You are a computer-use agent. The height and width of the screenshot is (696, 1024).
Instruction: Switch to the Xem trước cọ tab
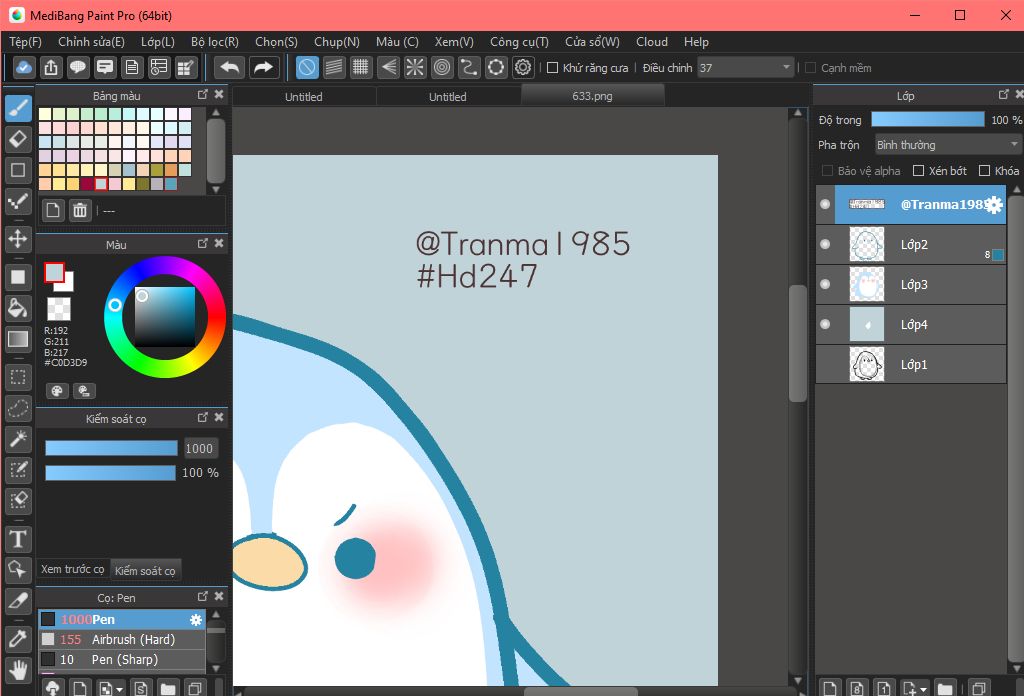[72, 569]
